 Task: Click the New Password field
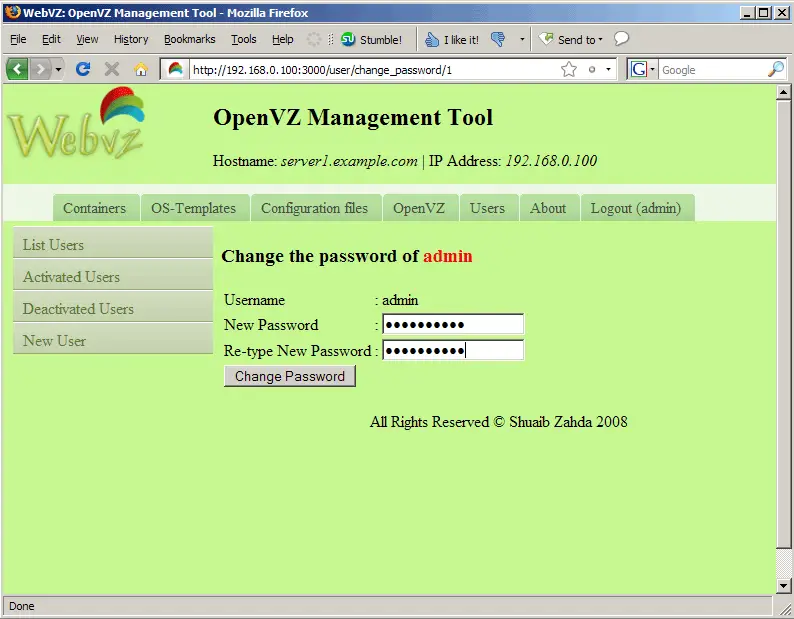coord(453,324)
